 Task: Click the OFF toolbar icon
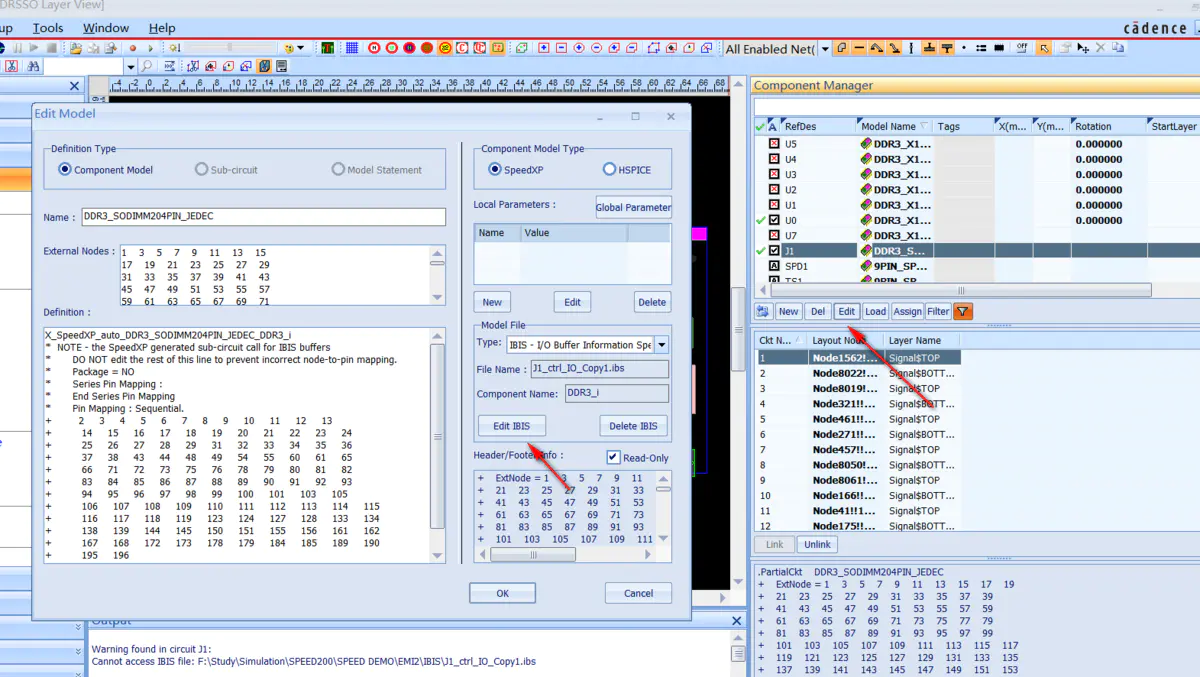click(1022, 48)
